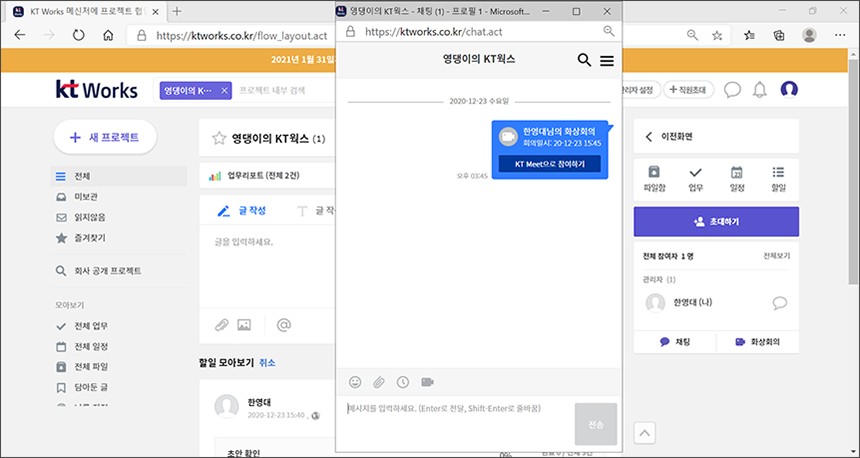Attach a file in the post editor
This screenshot has width=860, height=458.
[221, 325]
